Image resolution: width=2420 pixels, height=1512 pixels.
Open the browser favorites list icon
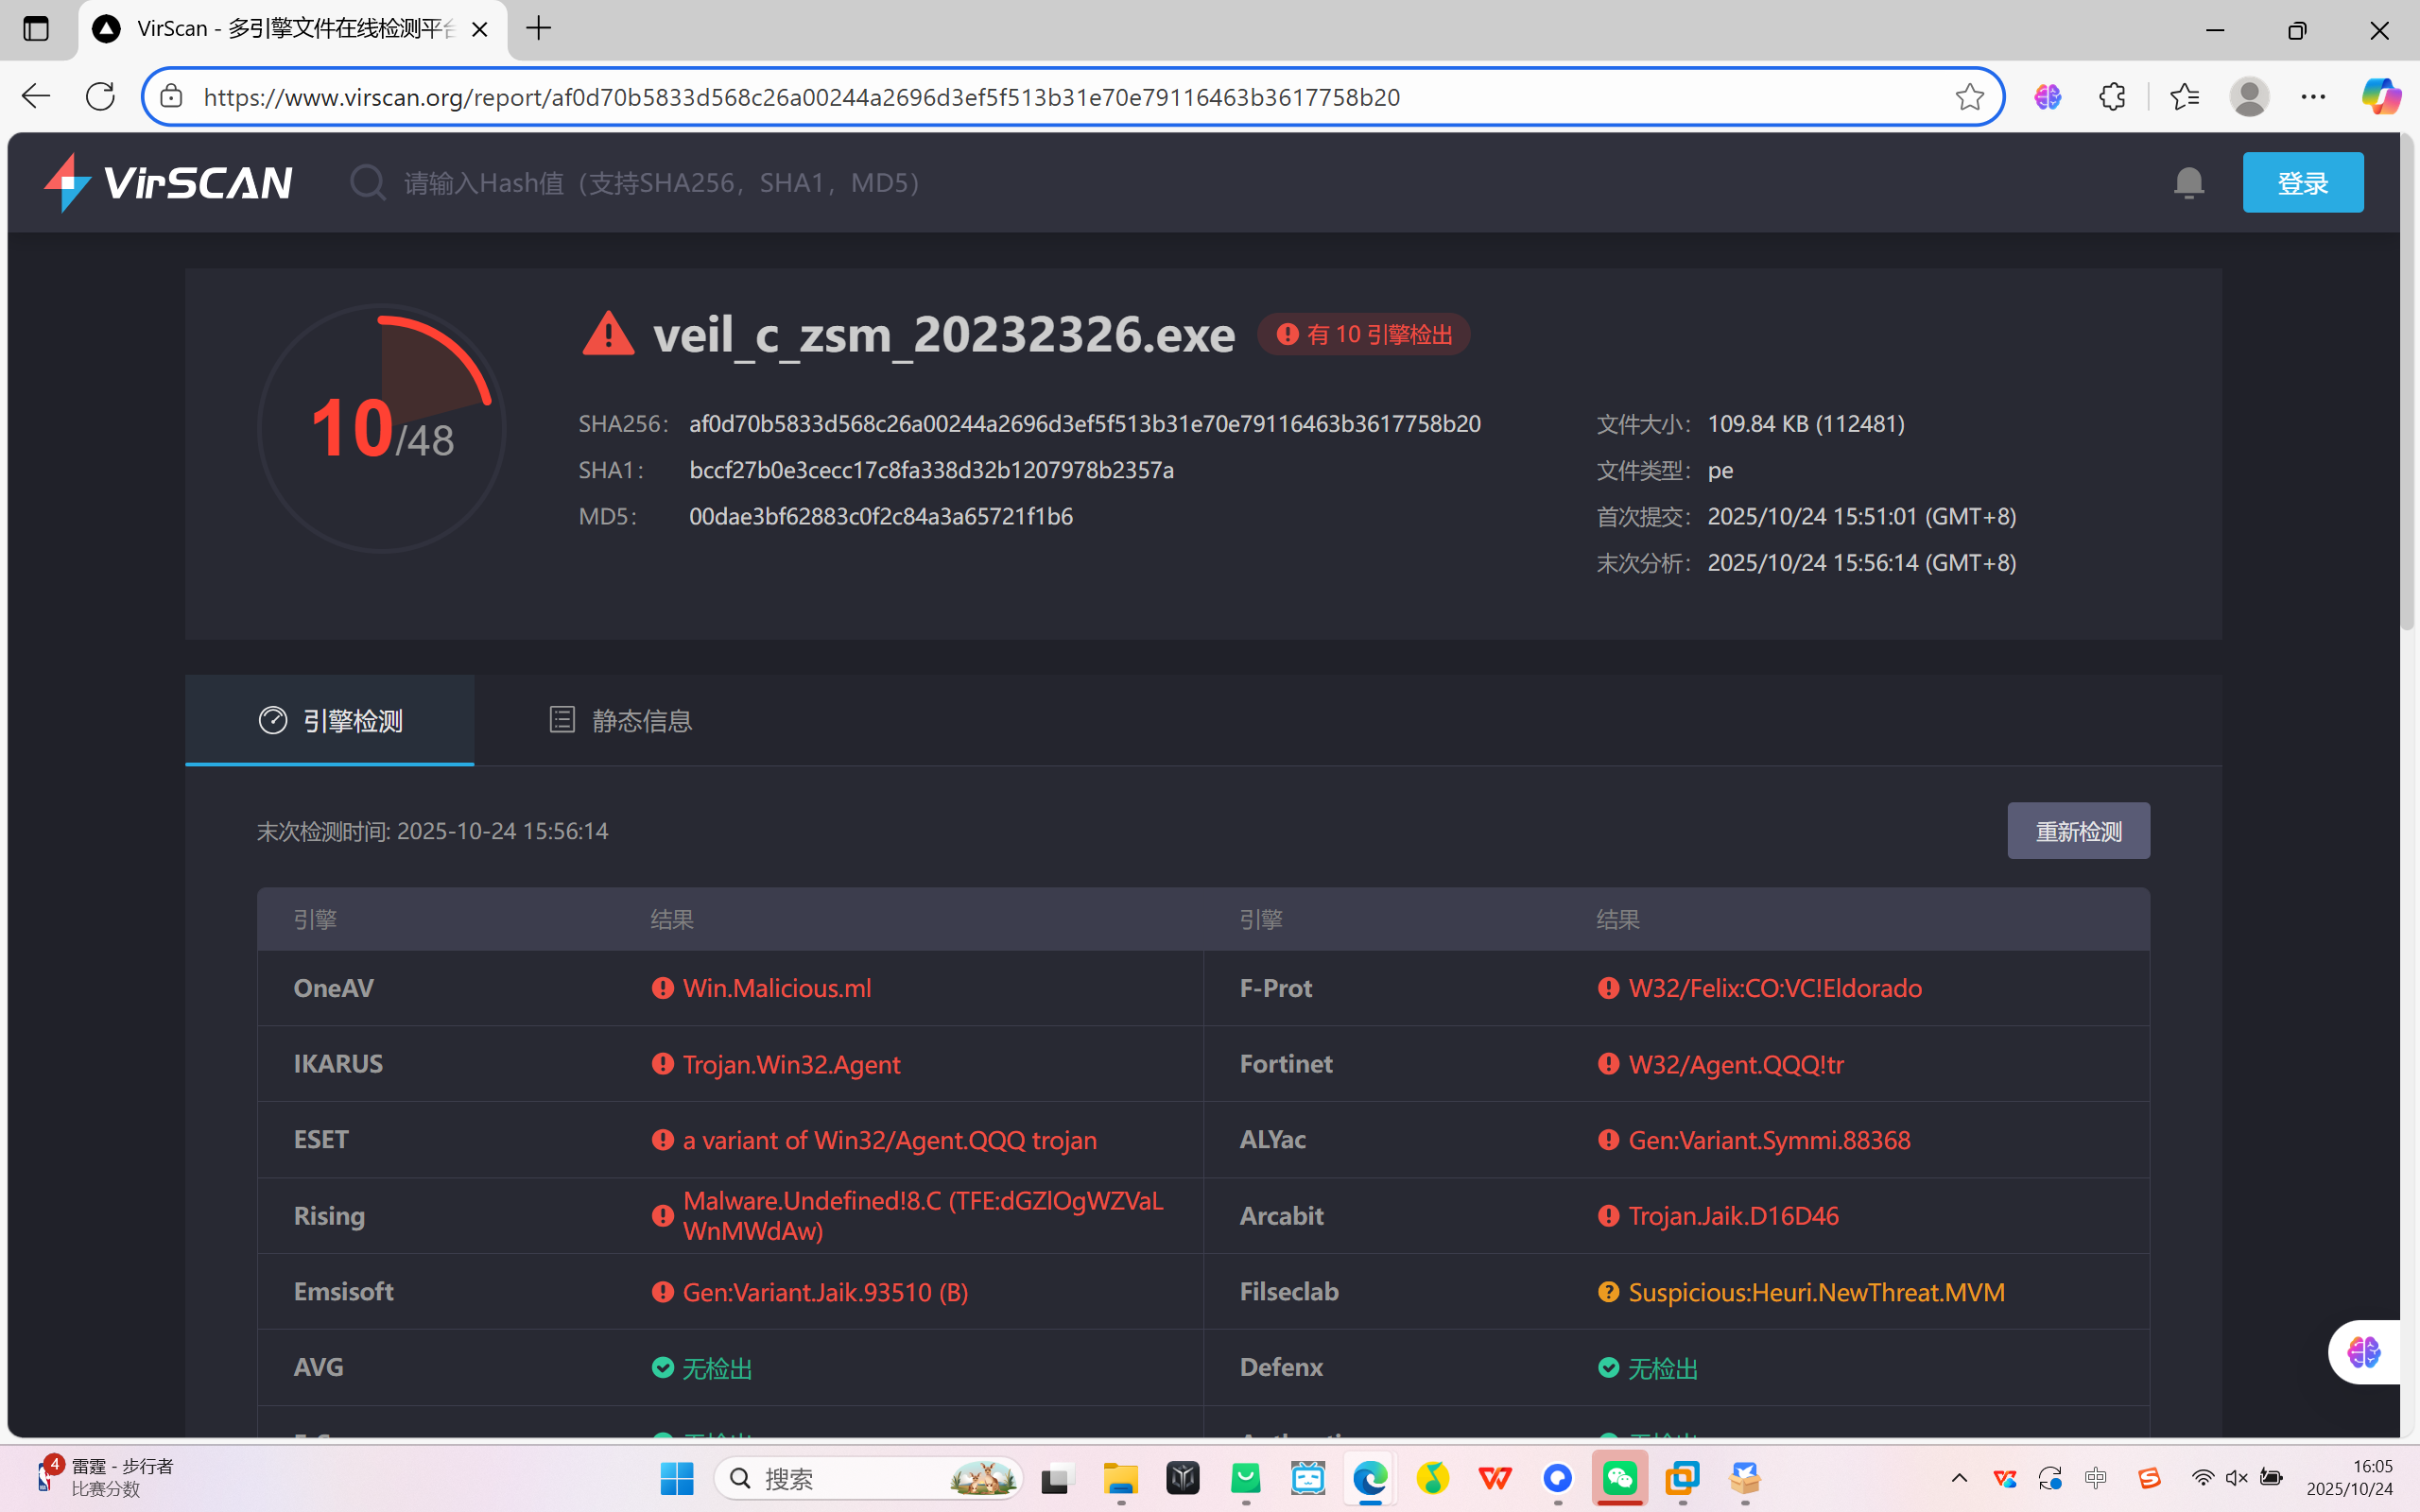click(2184, 97)
